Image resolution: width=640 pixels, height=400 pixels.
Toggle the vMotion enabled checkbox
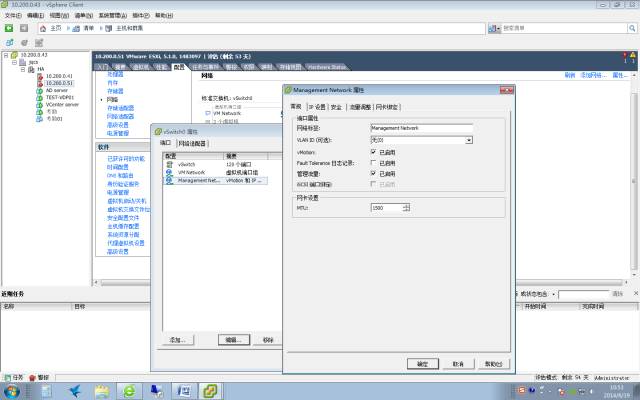click(x=373, y=152)
